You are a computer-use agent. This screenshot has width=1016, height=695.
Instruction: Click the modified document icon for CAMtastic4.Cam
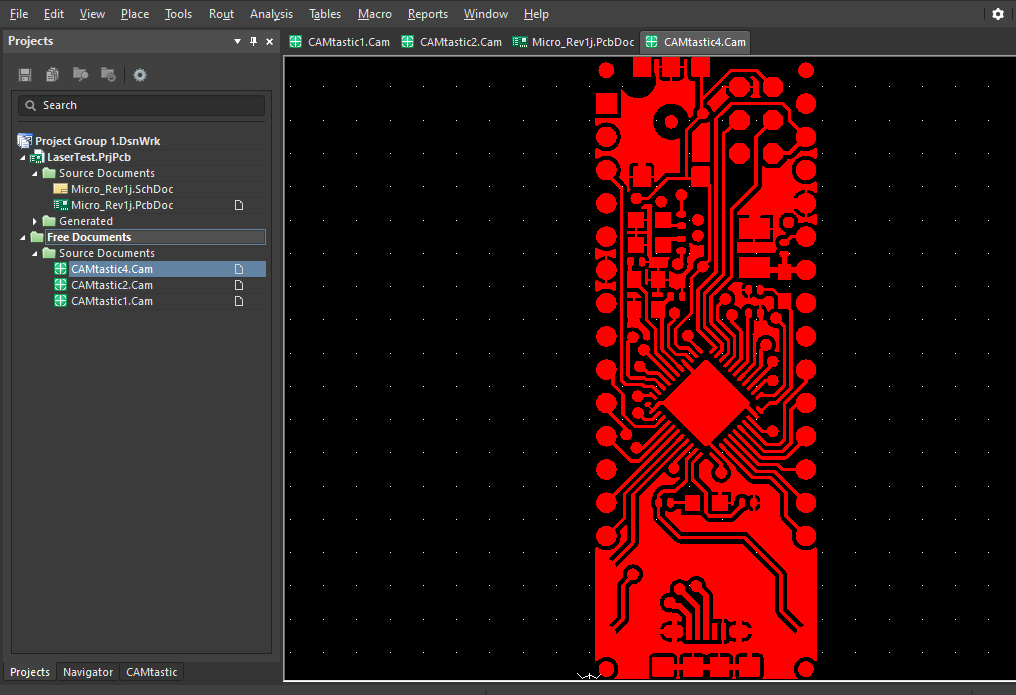pos(239,269)
